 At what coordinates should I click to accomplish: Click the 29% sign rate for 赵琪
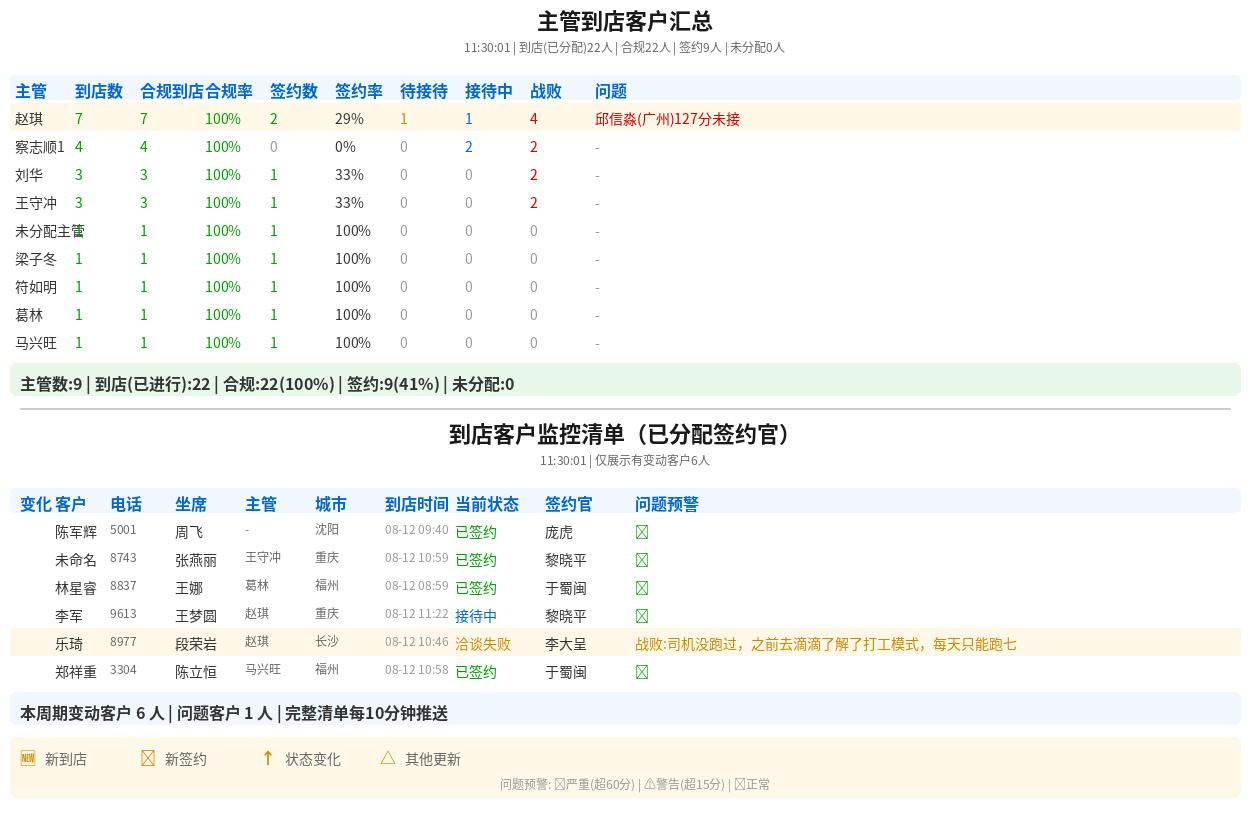(349, 119)
